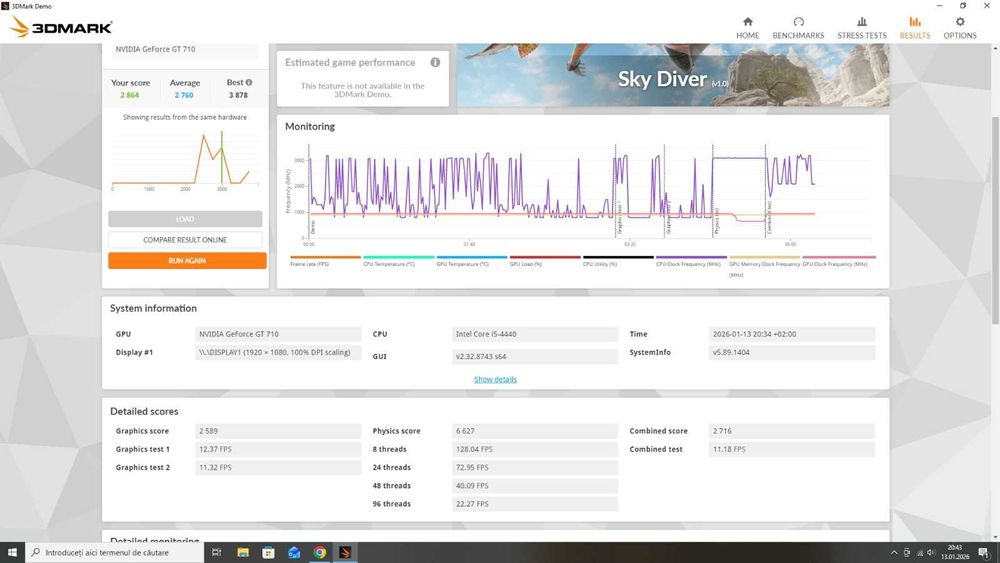Open Microsoft Store from taskbar
Image resolution: width=1000 pixels, height=563 pixels.
(x=268, y=553)
